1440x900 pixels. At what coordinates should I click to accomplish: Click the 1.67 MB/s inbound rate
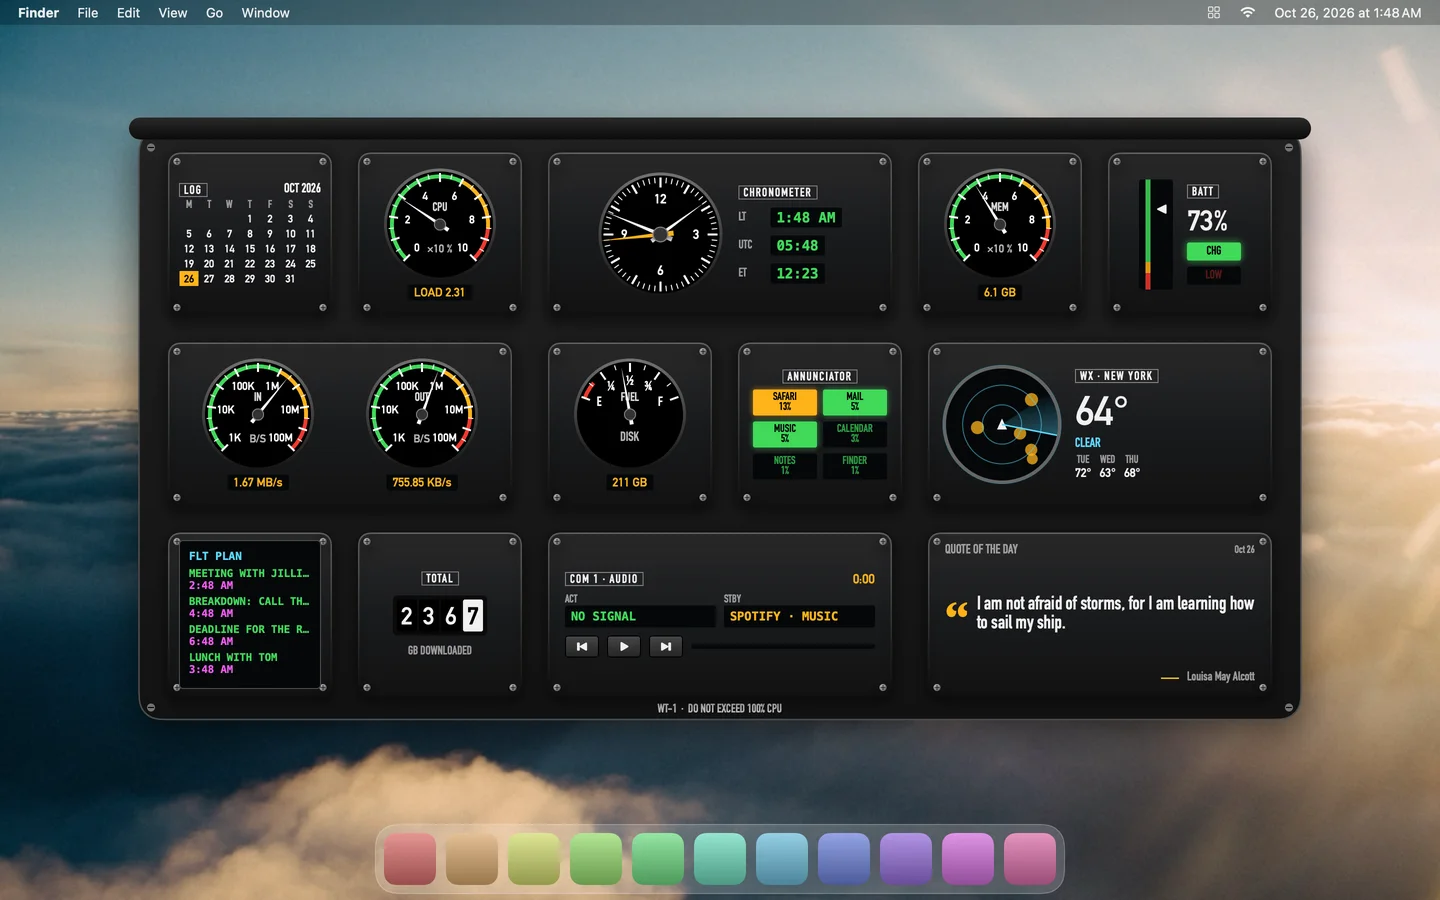258,482
